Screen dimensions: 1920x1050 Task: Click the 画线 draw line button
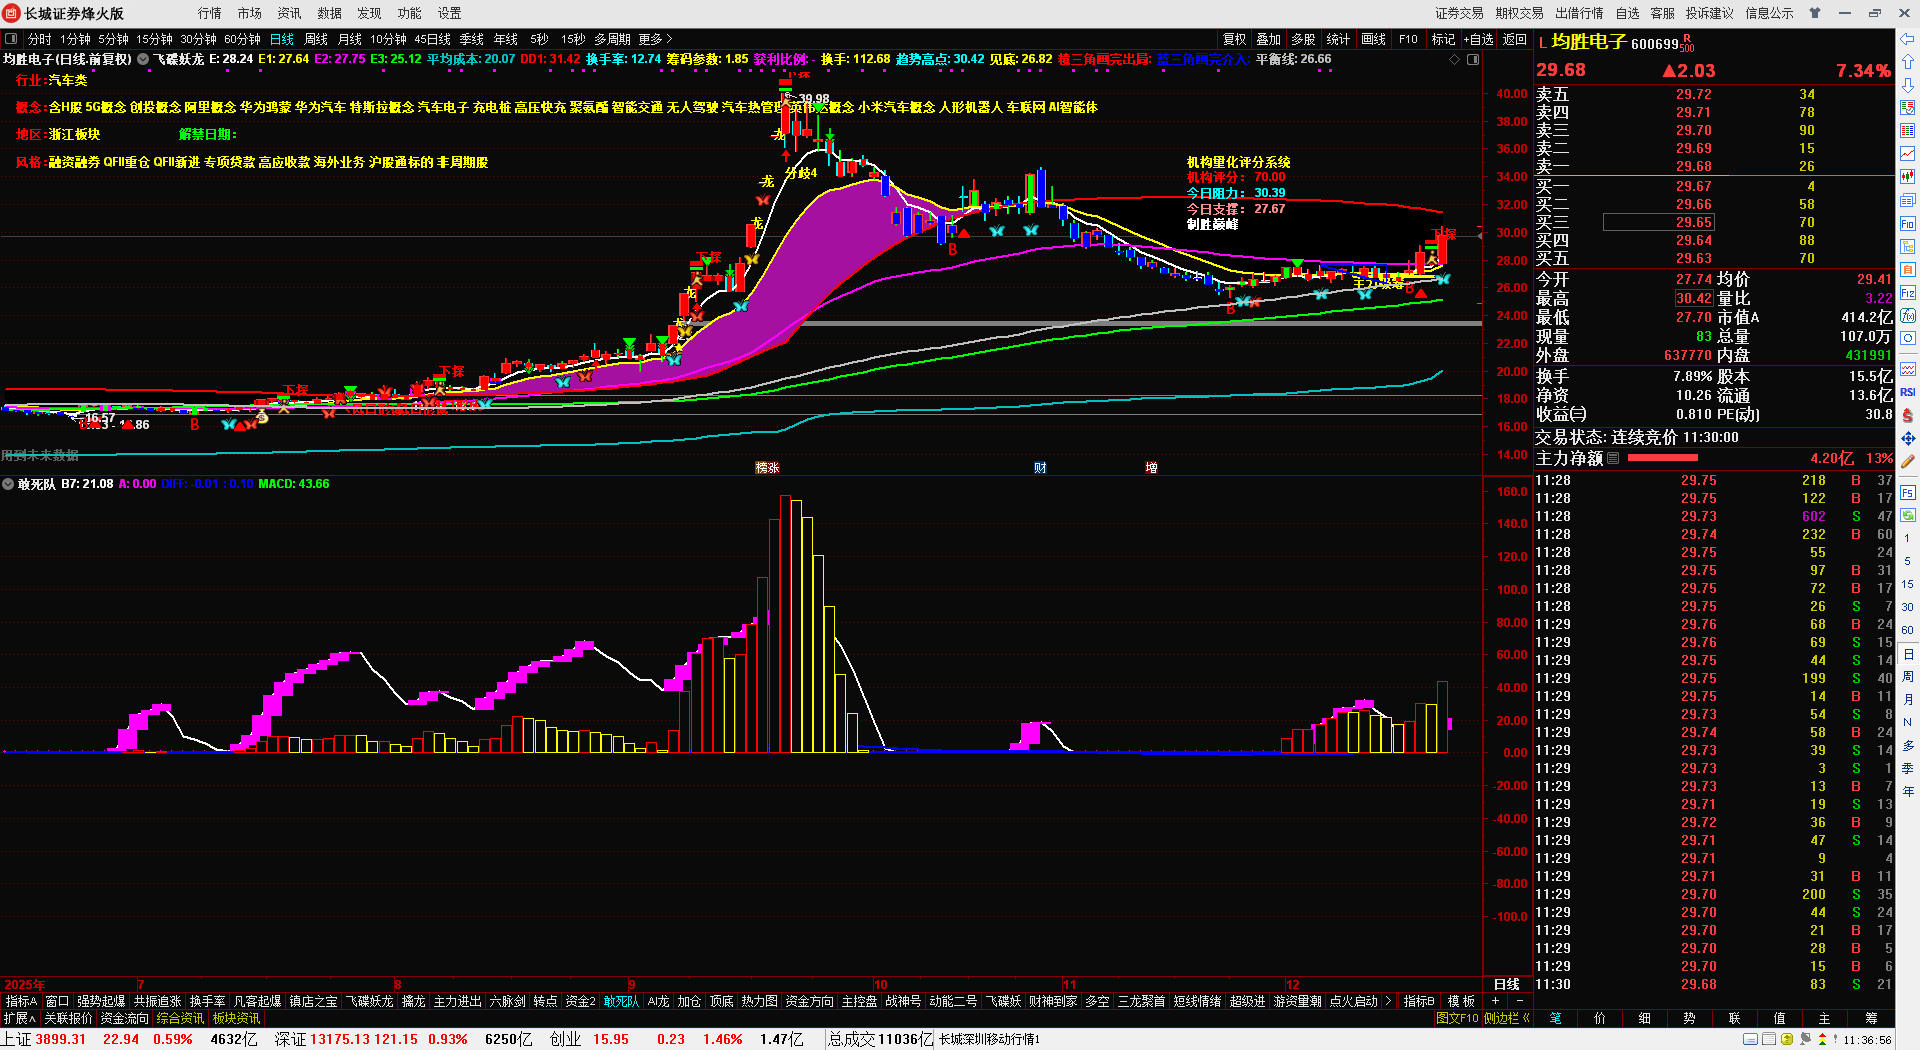point(1374,39)
